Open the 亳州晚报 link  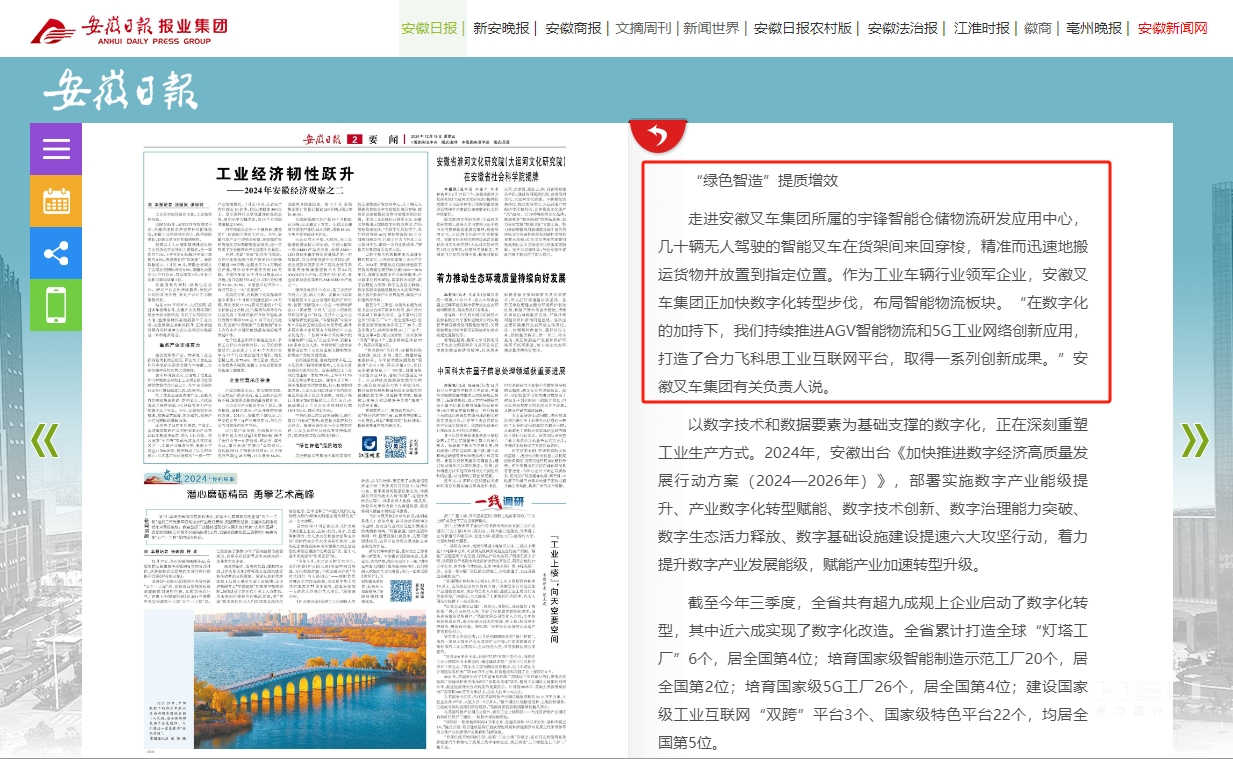coord(1094,28)
